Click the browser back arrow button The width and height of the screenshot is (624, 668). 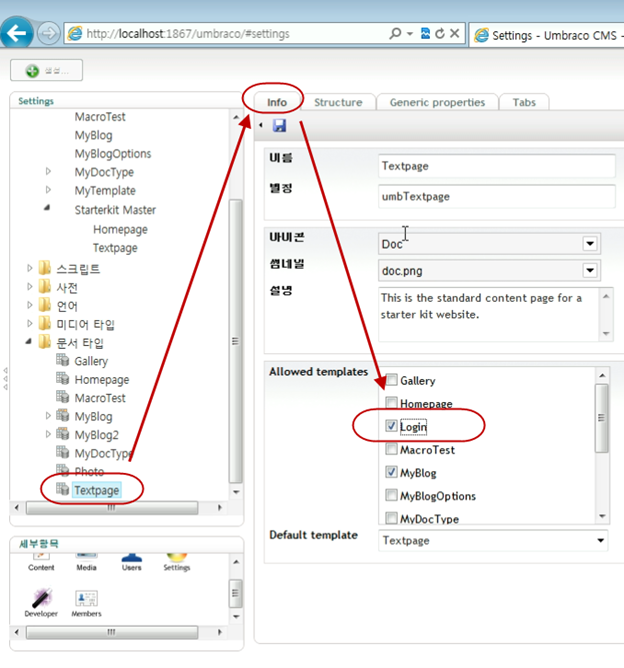point(17,33)
